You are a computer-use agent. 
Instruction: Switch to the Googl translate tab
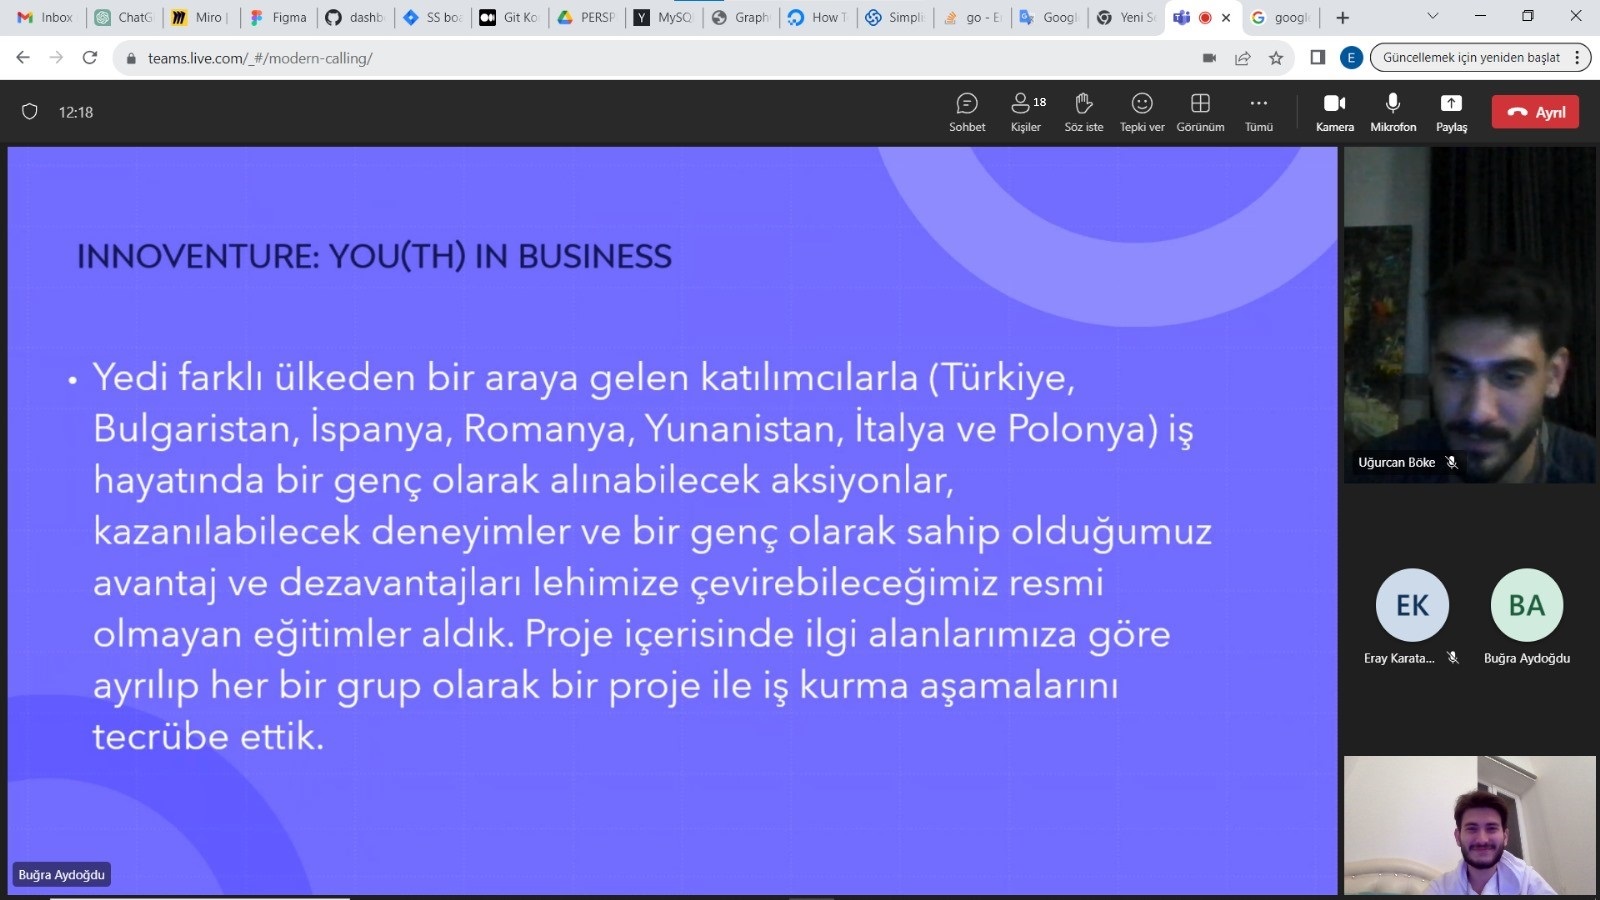tap(1050, 17)
